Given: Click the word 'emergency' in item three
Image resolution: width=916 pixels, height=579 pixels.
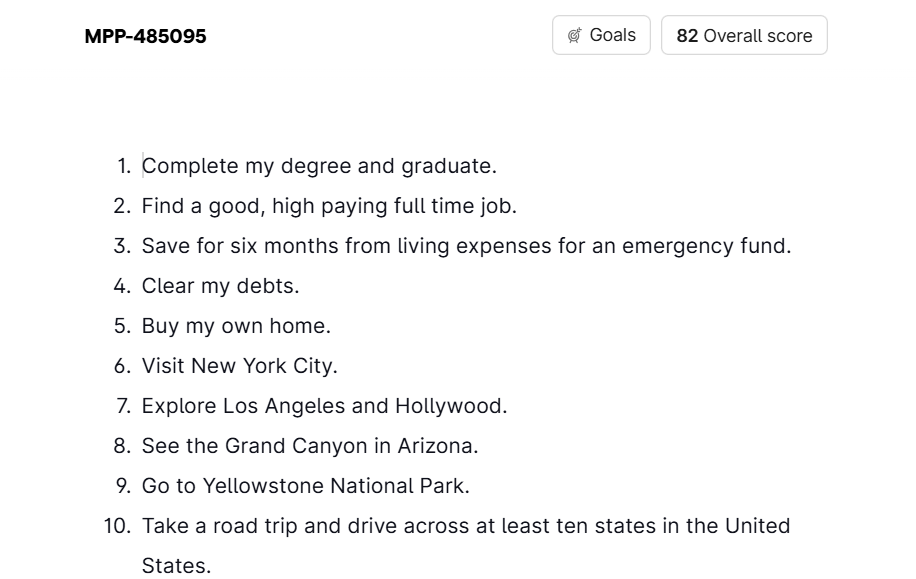Looking at the screenshot, I should pyautogui.click(x=678, y=246).
